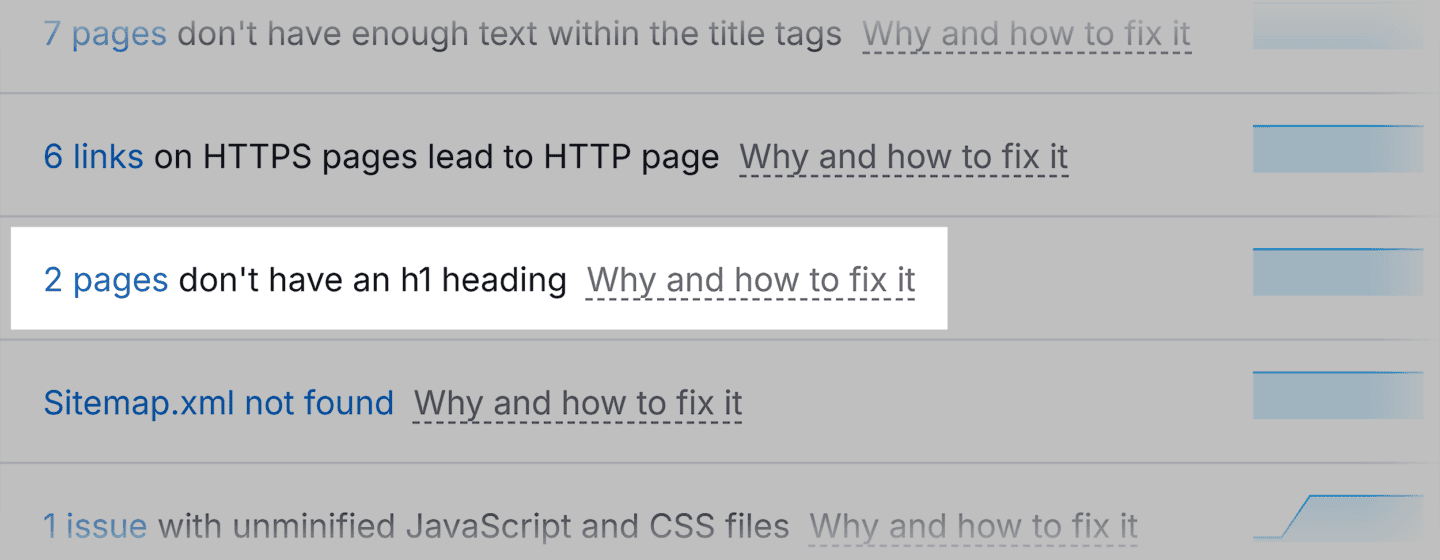
Task: Click 'Why and how to fix it' for title tags
Action: tap(1026, 34)
